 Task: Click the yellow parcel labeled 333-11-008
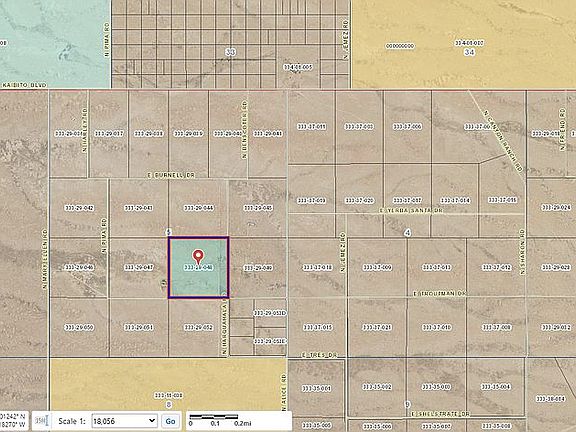point(169,385)
